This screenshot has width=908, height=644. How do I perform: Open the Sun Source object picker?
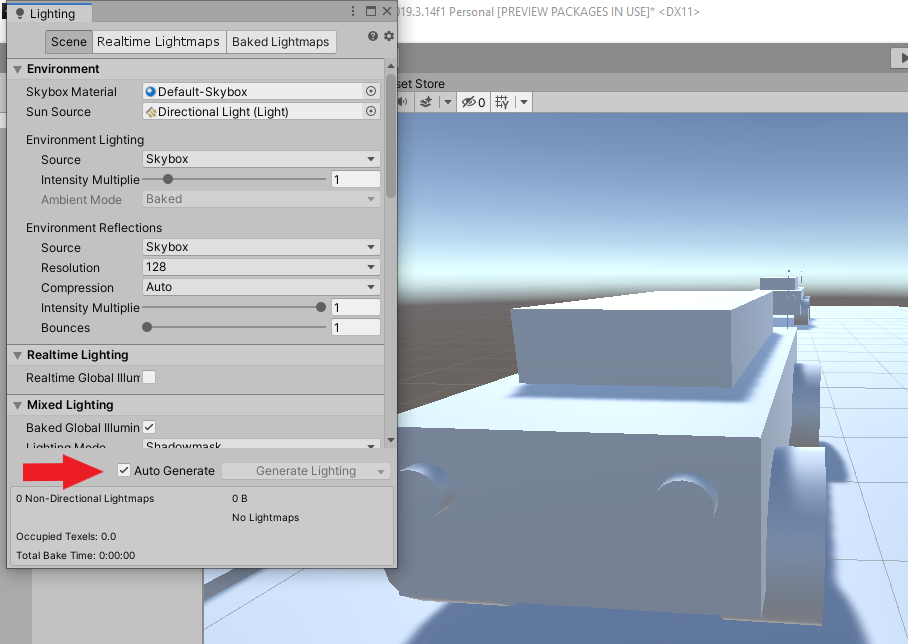[369, 111]
